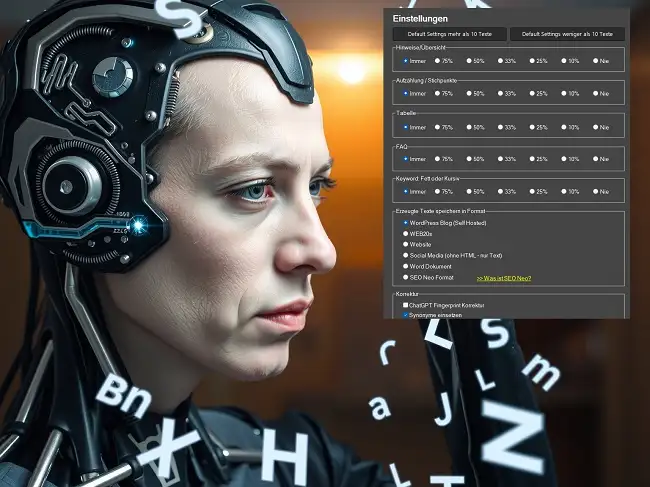Select 33% for FAQ
Screen dimensions: 650x487
click(500, 159)
